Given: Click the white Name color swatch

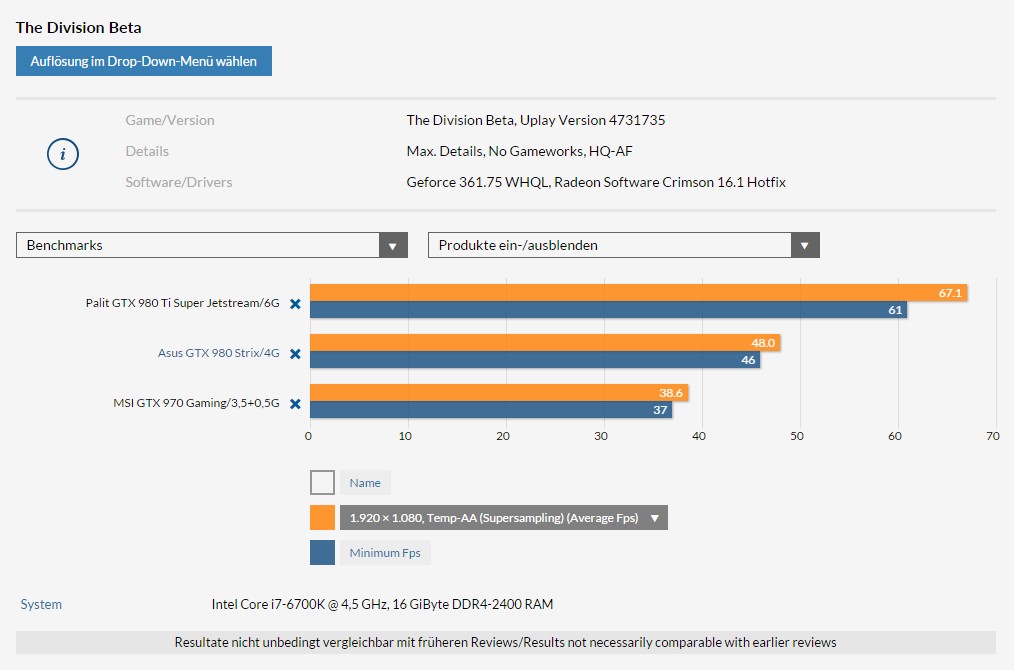Looking at the screenshot, I should coord(322,482).
